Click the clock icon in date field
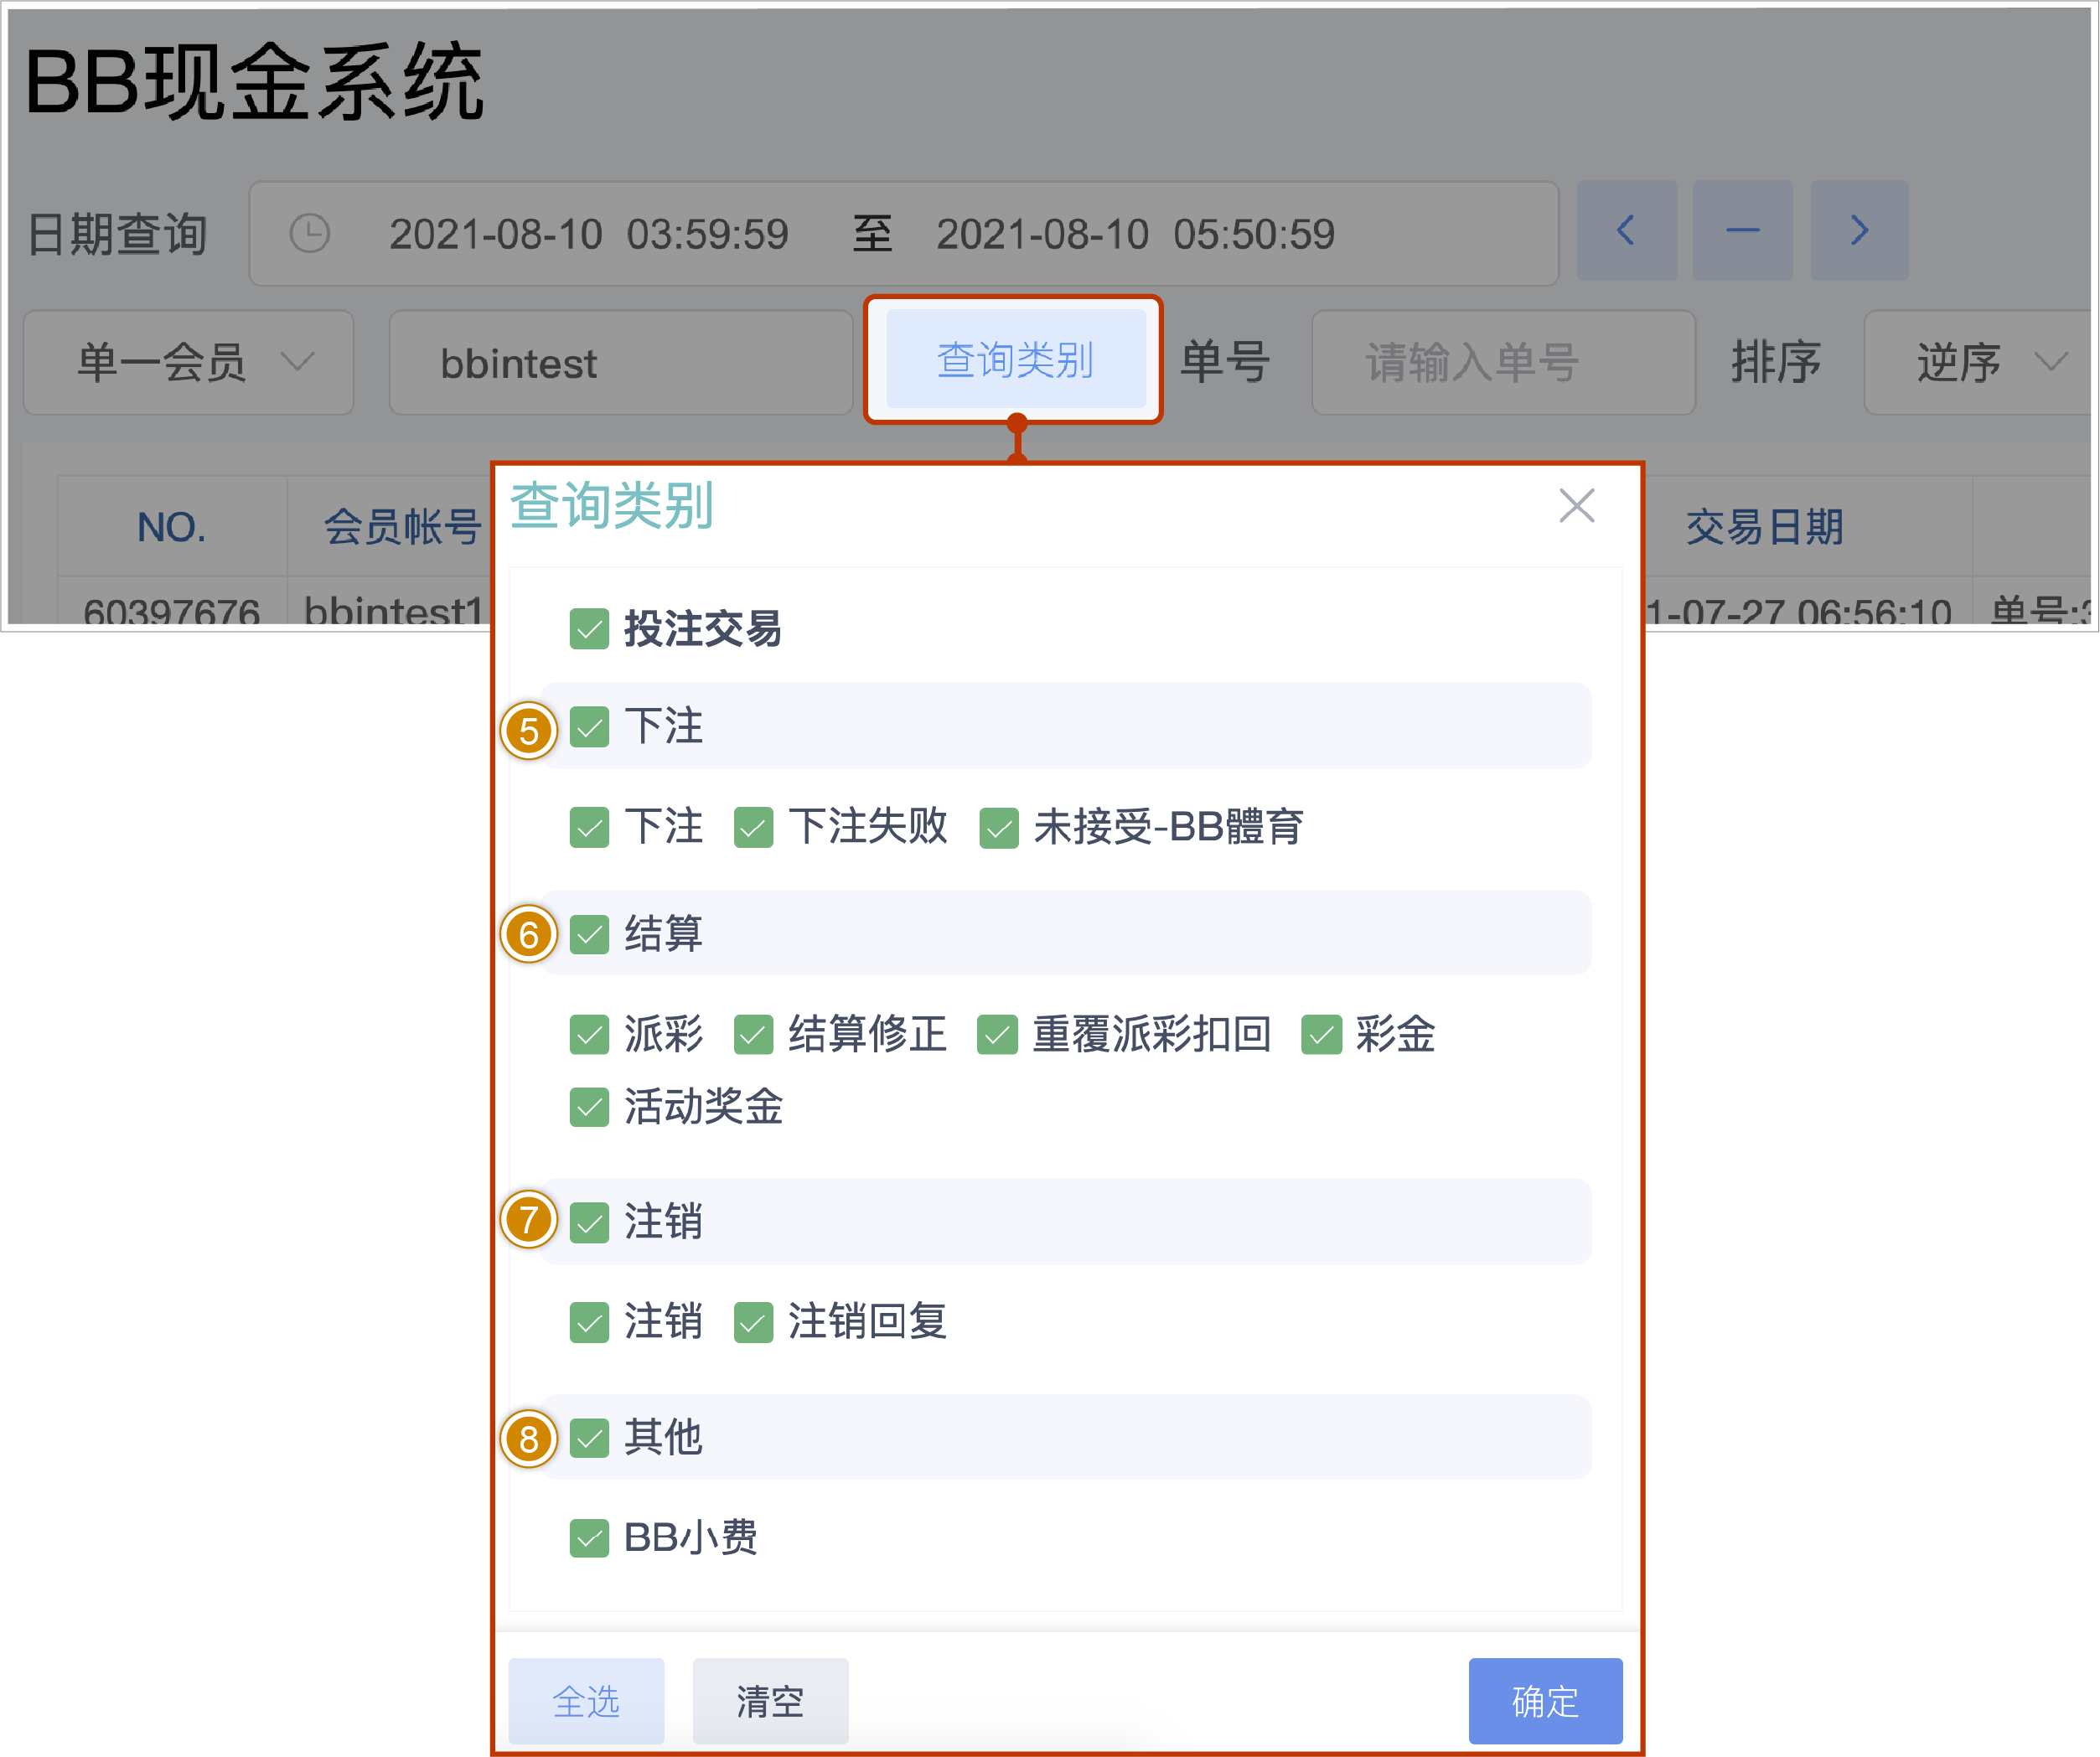2100x1757 pixels. [309, 234]
